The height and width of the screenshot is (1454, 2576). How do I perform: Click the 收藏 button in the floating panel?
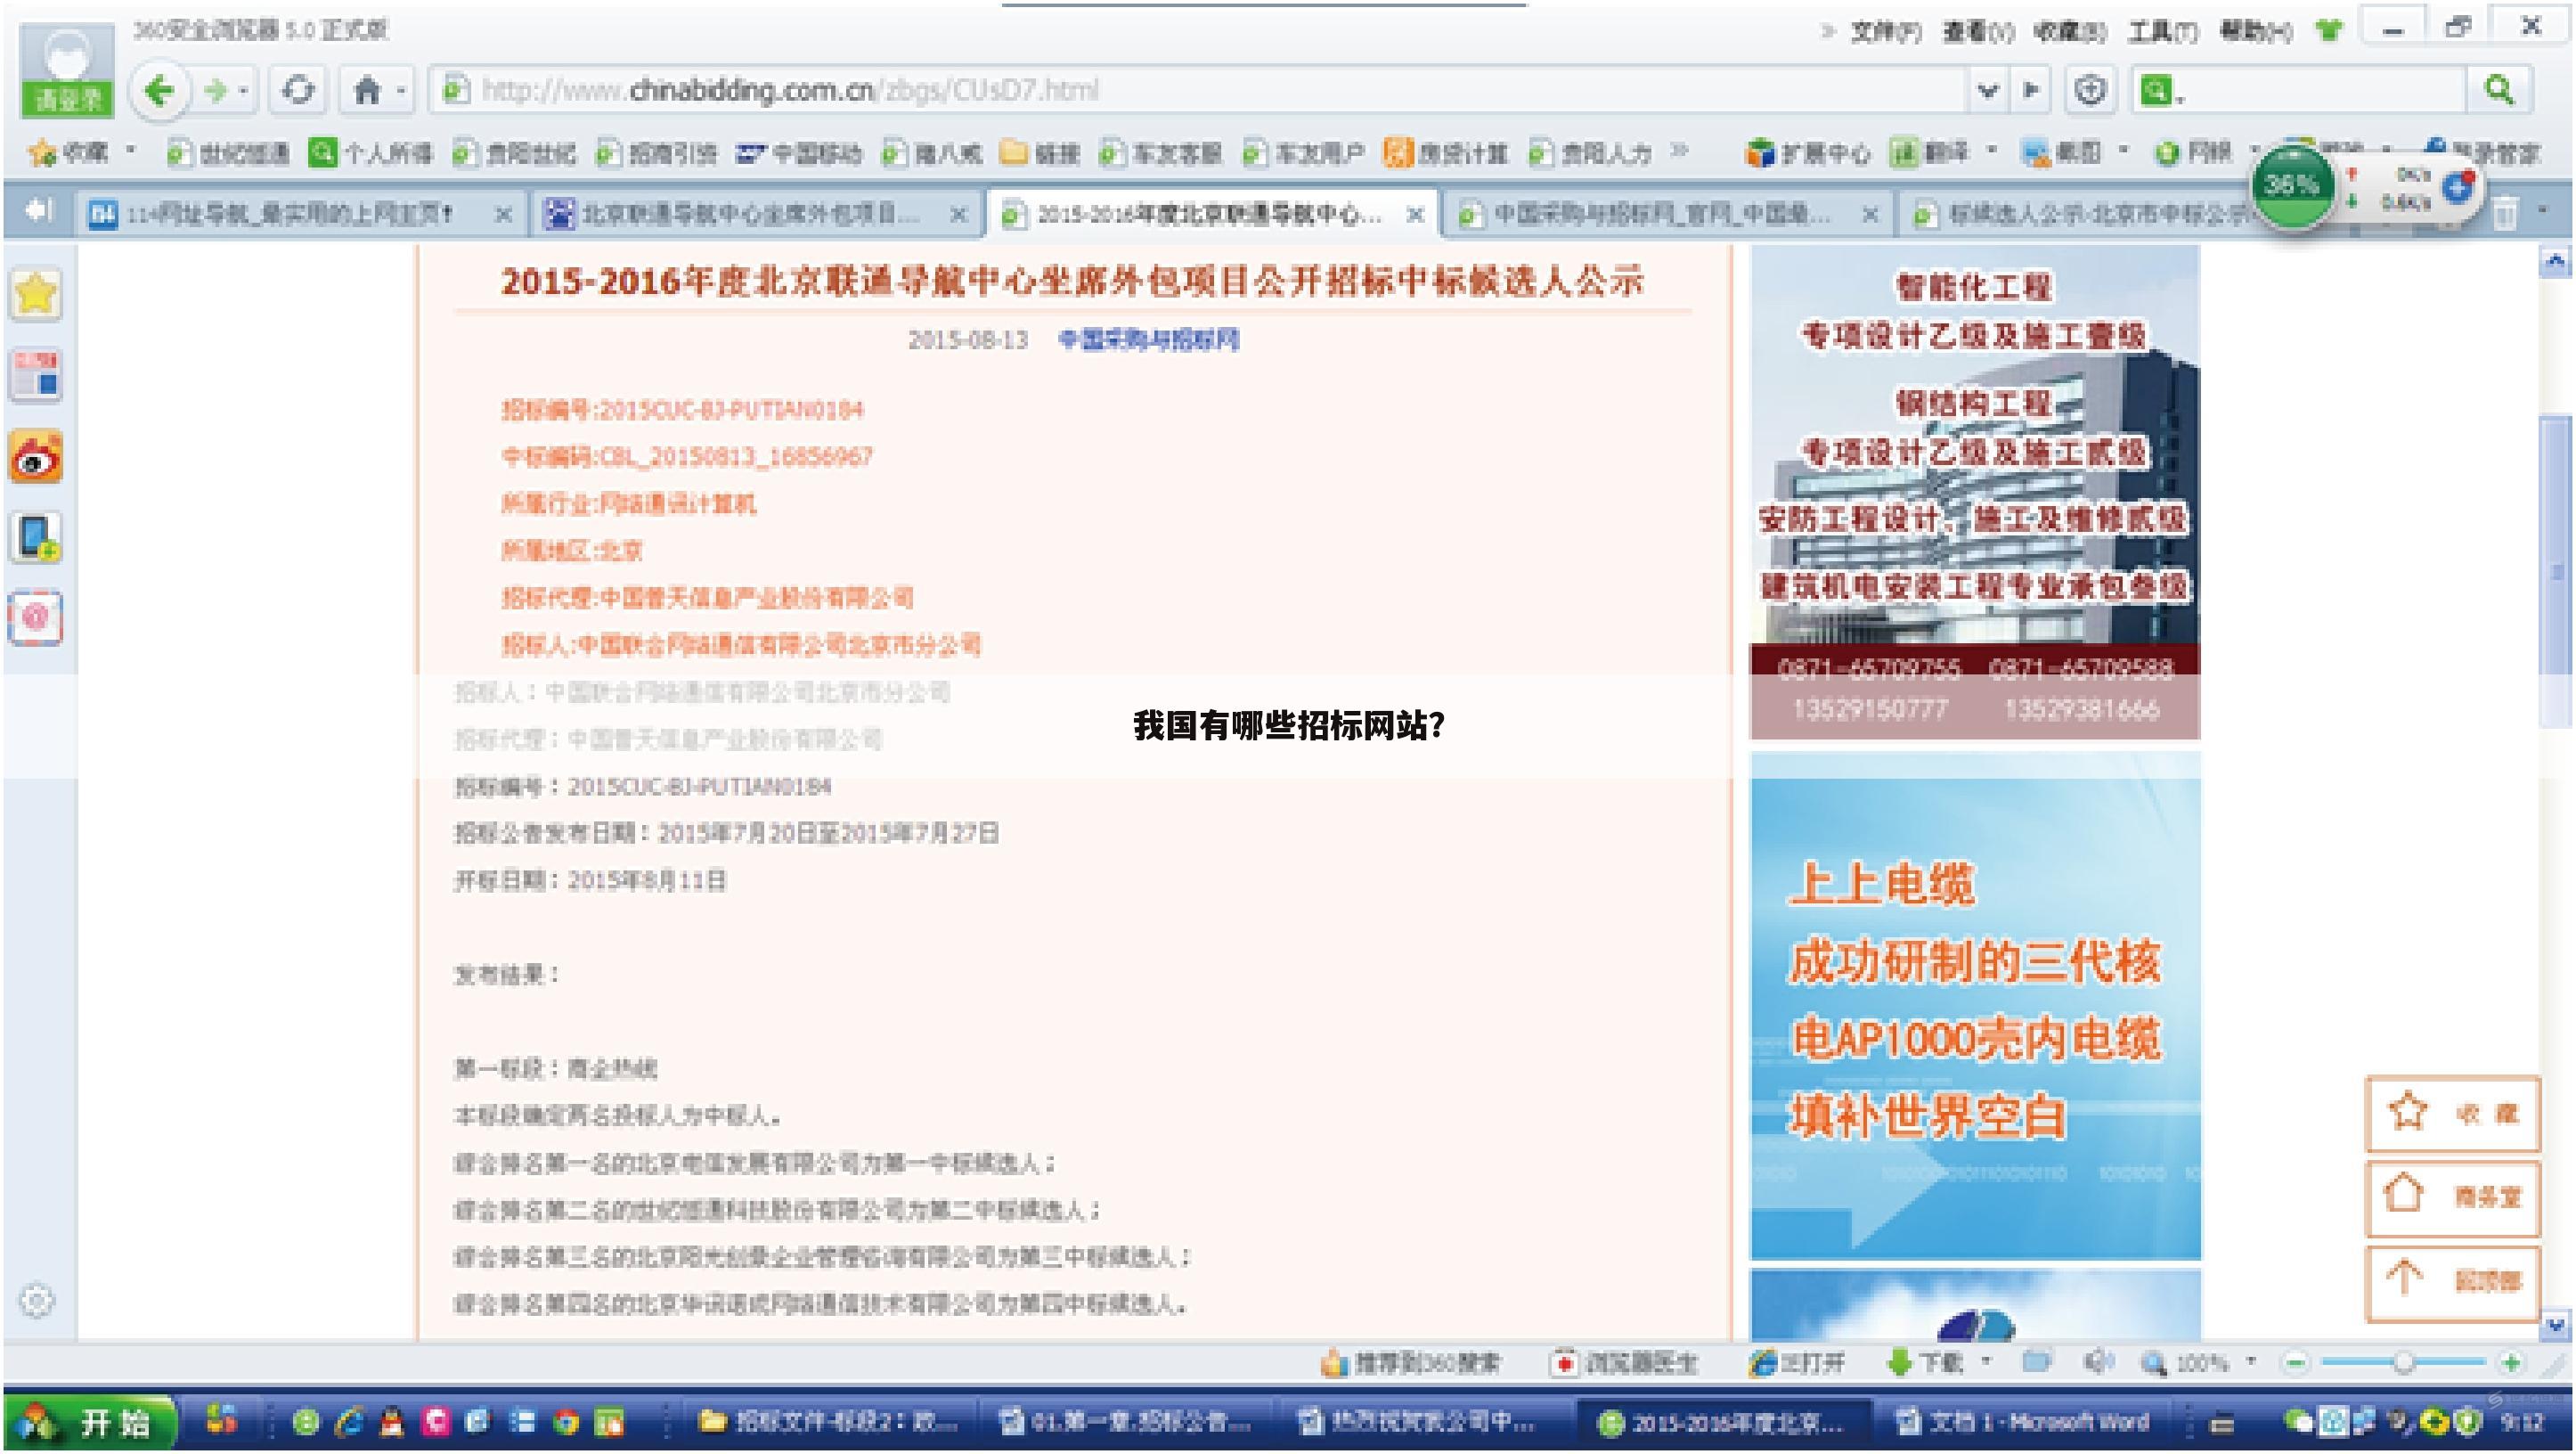pos(2450,1114)
